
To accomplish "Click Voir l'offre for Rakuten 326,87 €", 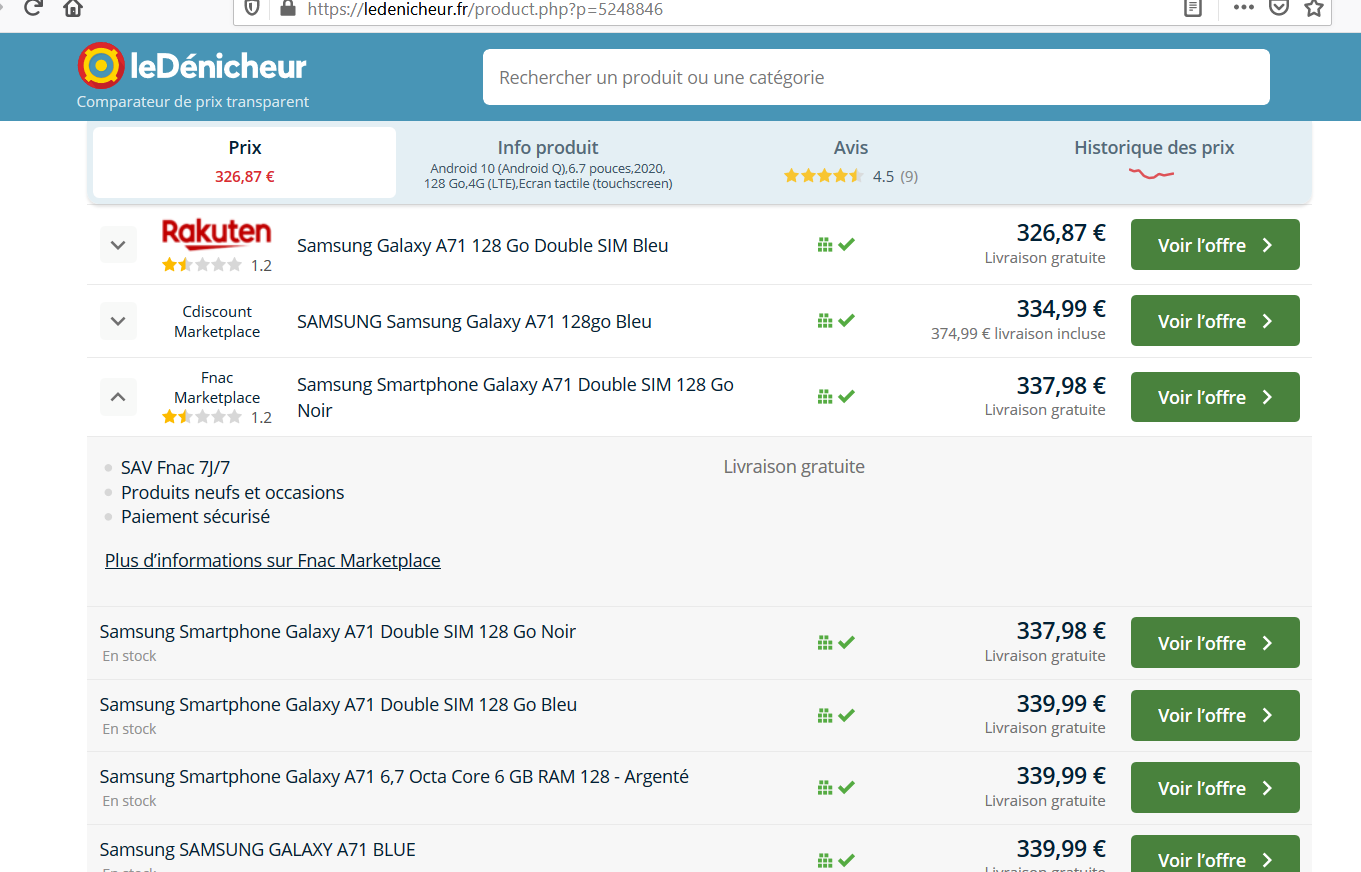I will [1215, 245].
